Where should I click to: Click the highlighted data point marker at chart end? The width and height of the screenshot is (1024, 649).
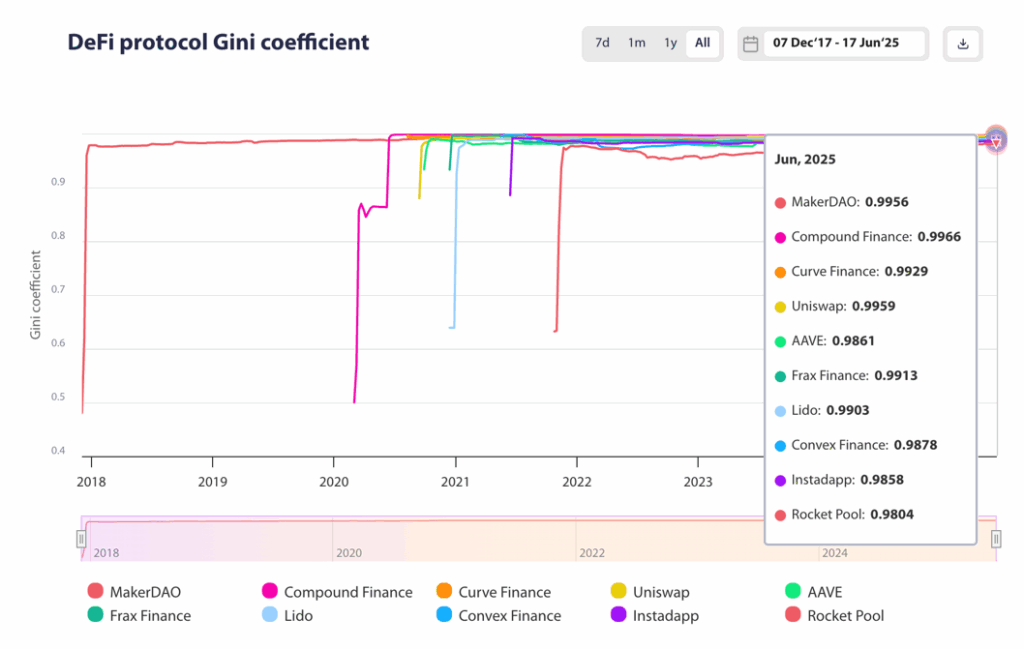(x=996, y=140)
